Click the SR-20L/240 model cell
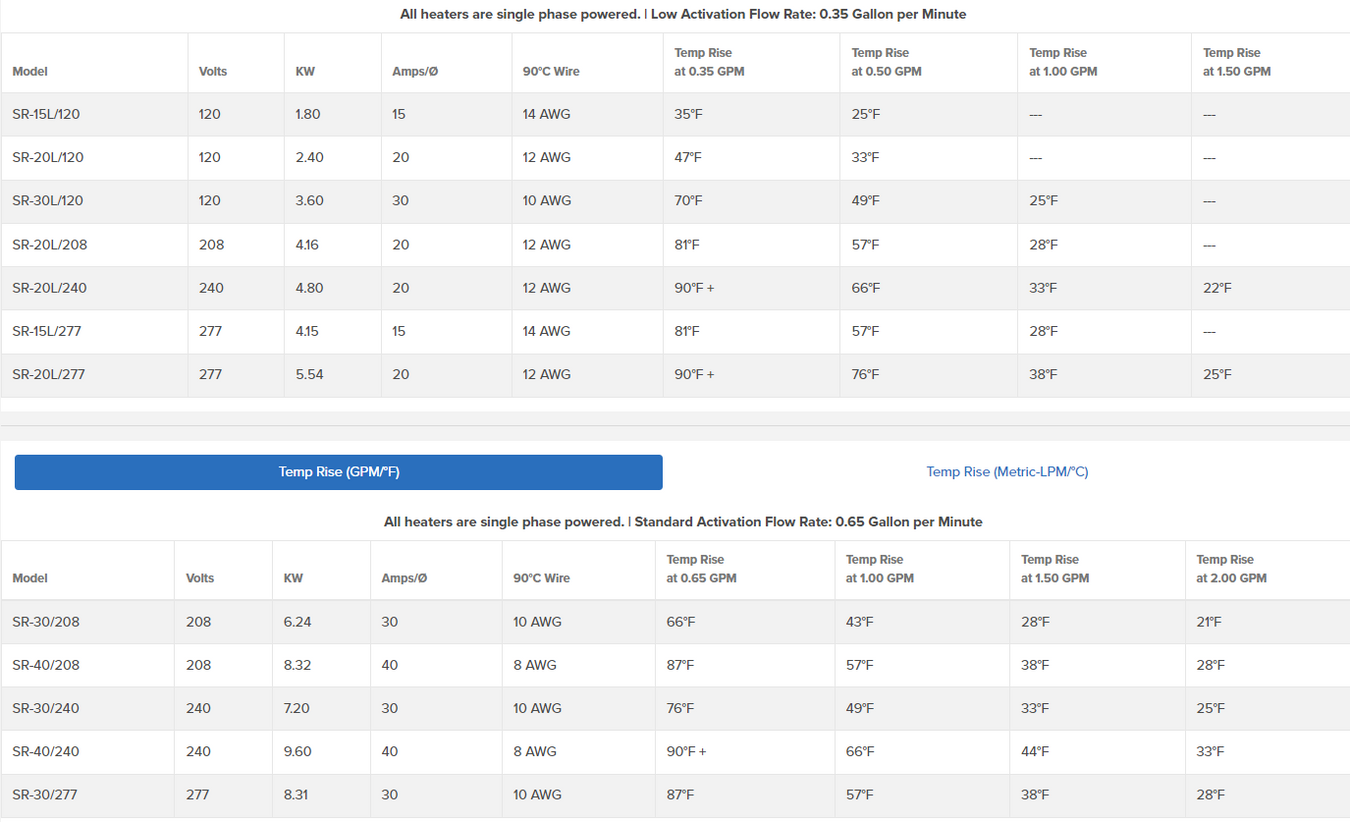 (49, 288)
